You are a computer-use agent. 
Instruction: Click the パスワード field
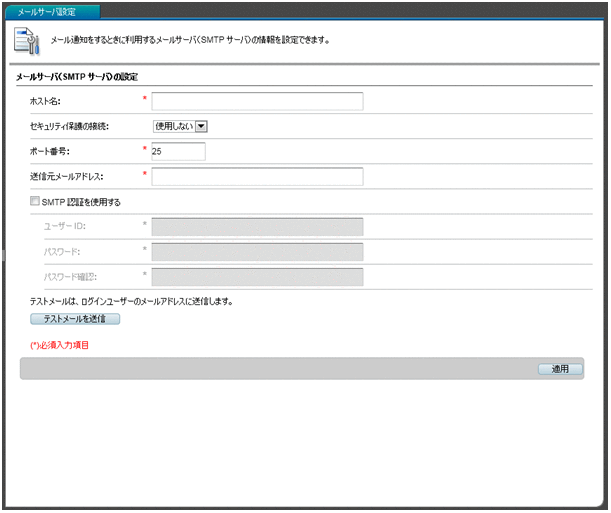257,252
